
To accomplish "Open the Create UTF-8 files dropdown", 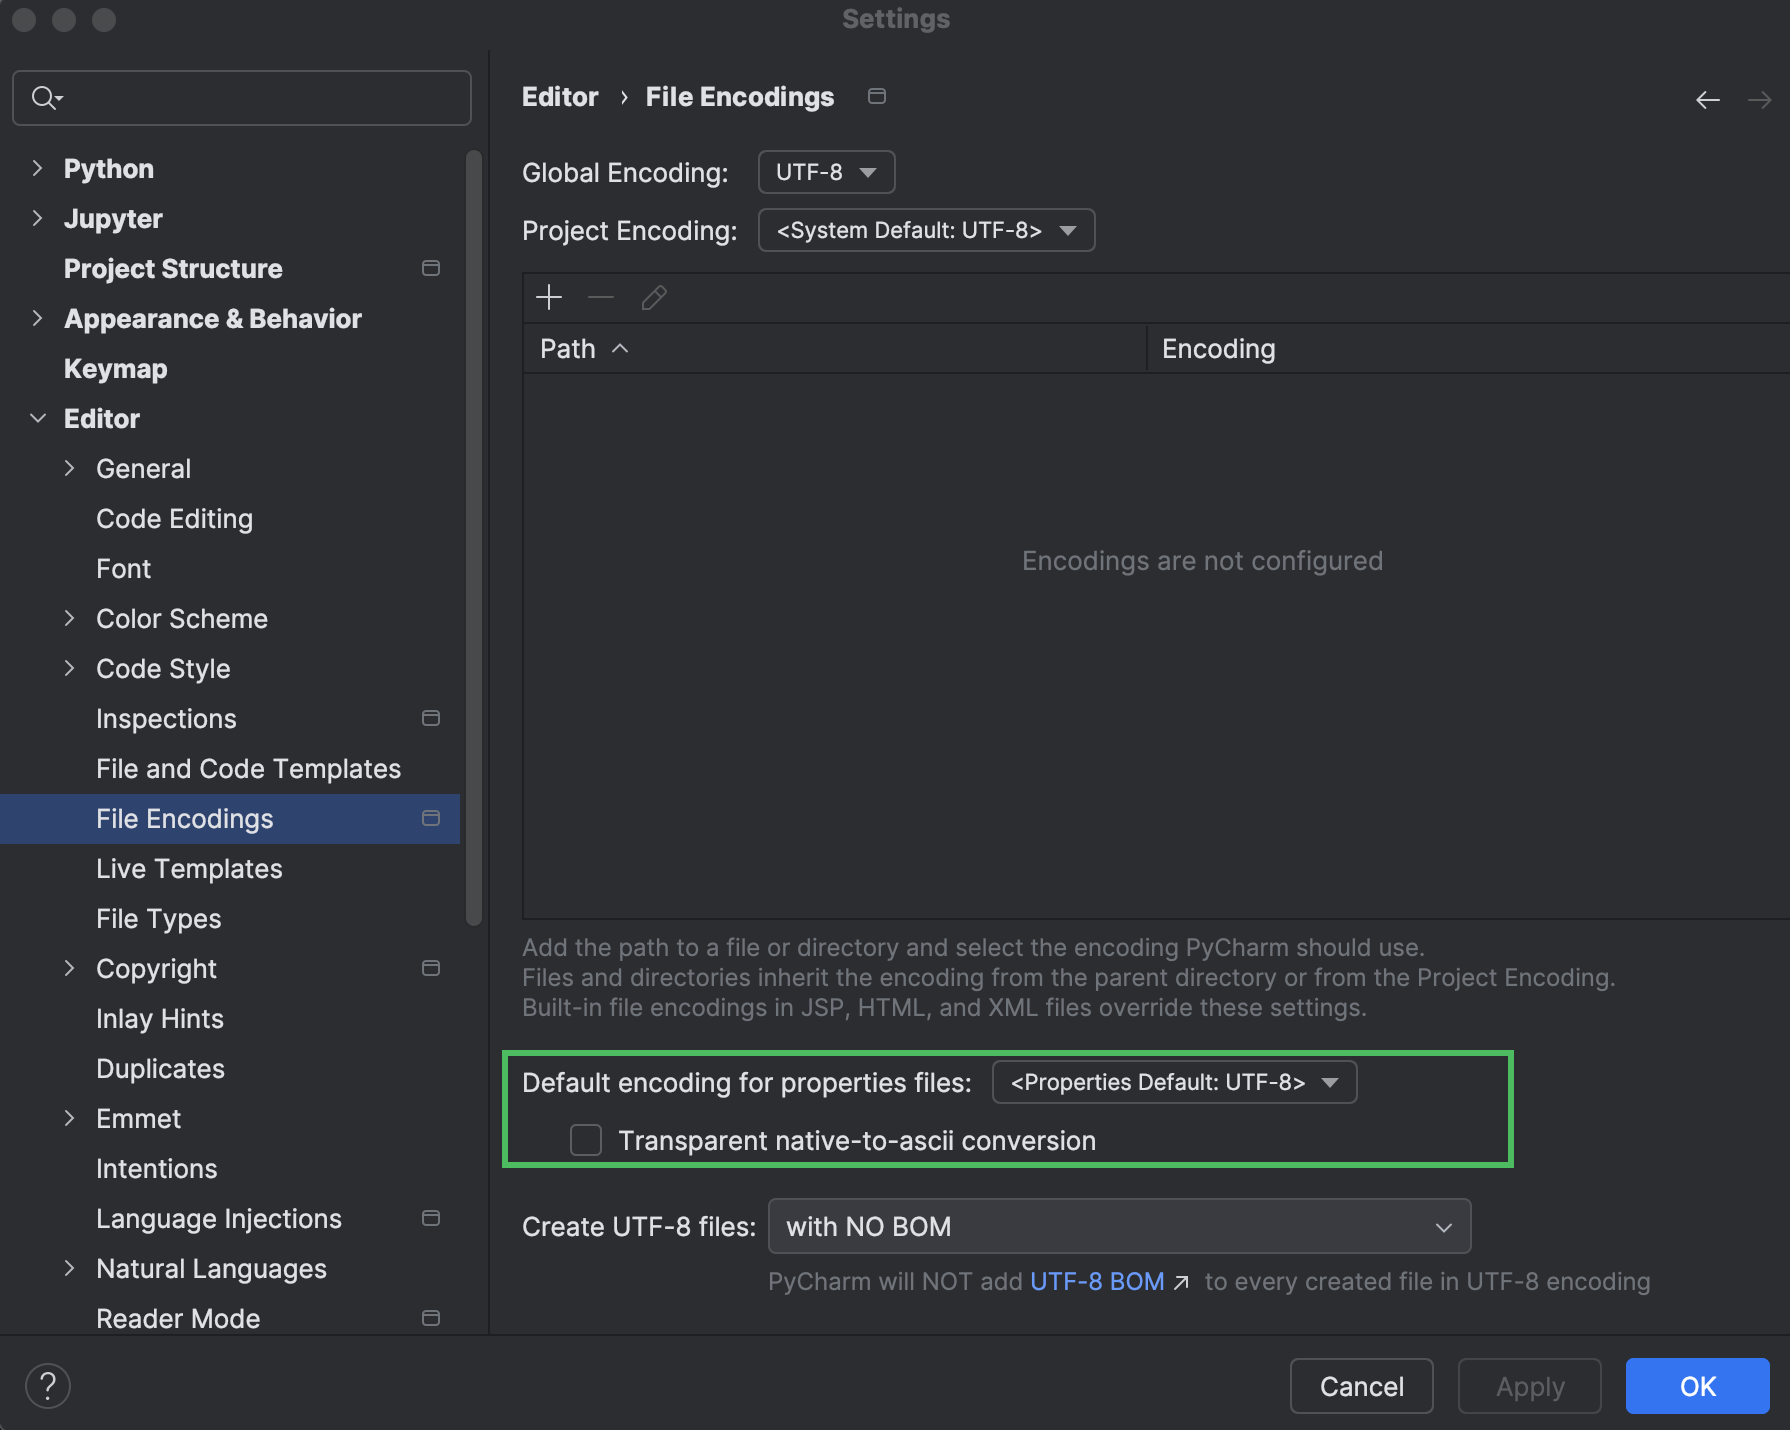I will pos(1119,1226).
